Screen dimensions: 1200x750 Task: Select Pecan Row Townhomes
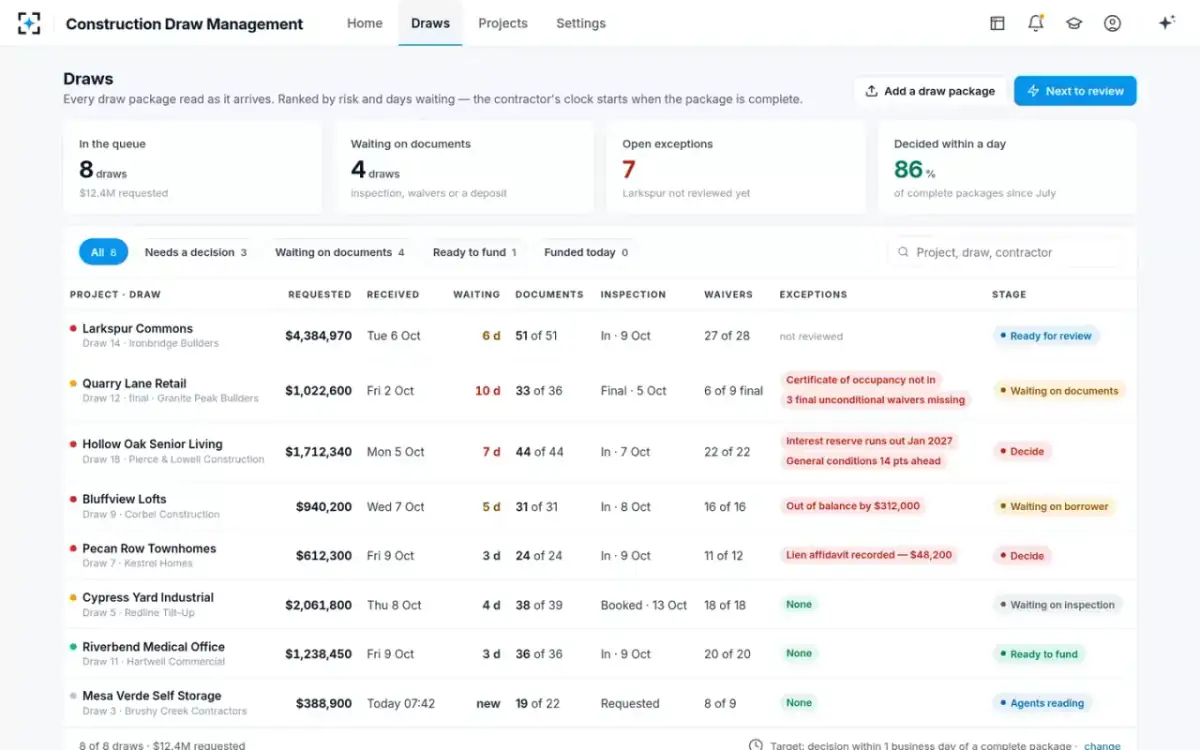click(x=149, y=548)
